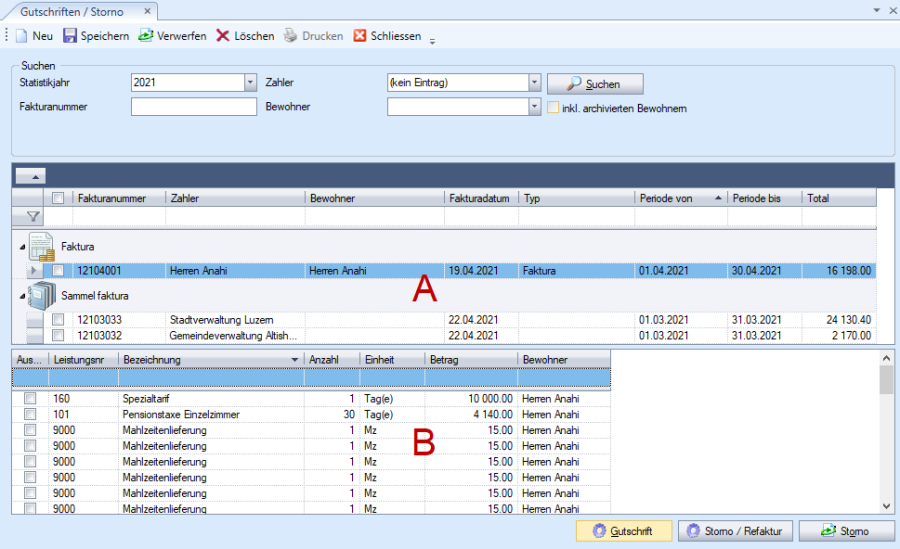Click the Suchen button
The image size is (900, 549).
595,84
